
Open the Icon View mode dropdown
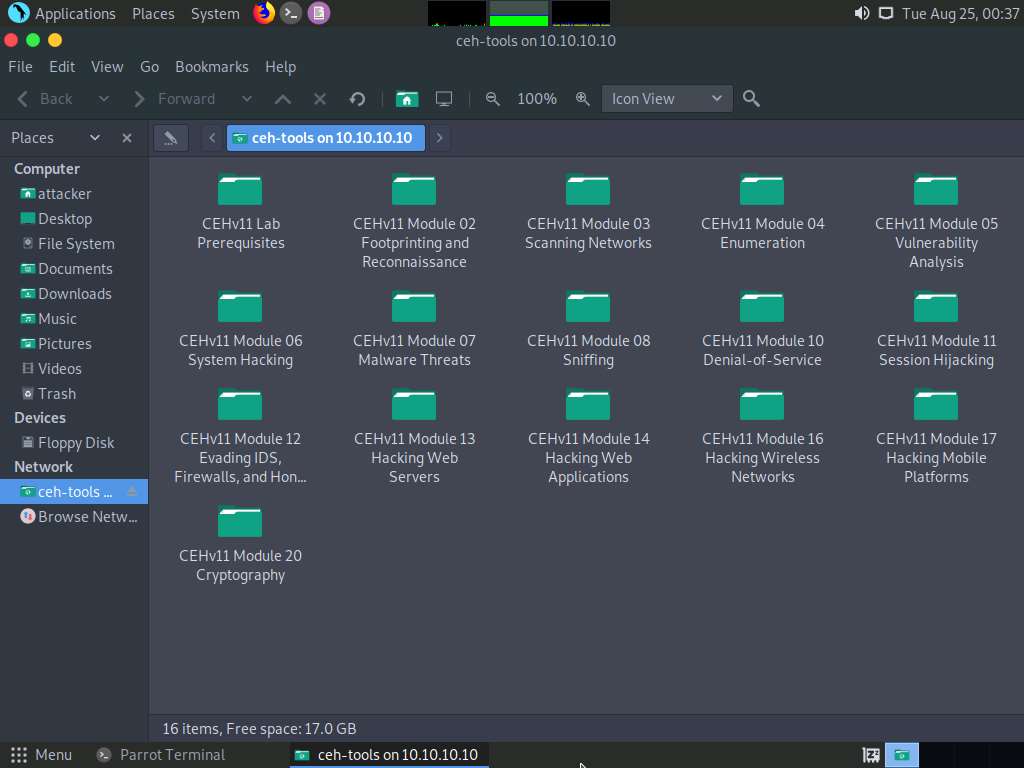pos(667,99)
